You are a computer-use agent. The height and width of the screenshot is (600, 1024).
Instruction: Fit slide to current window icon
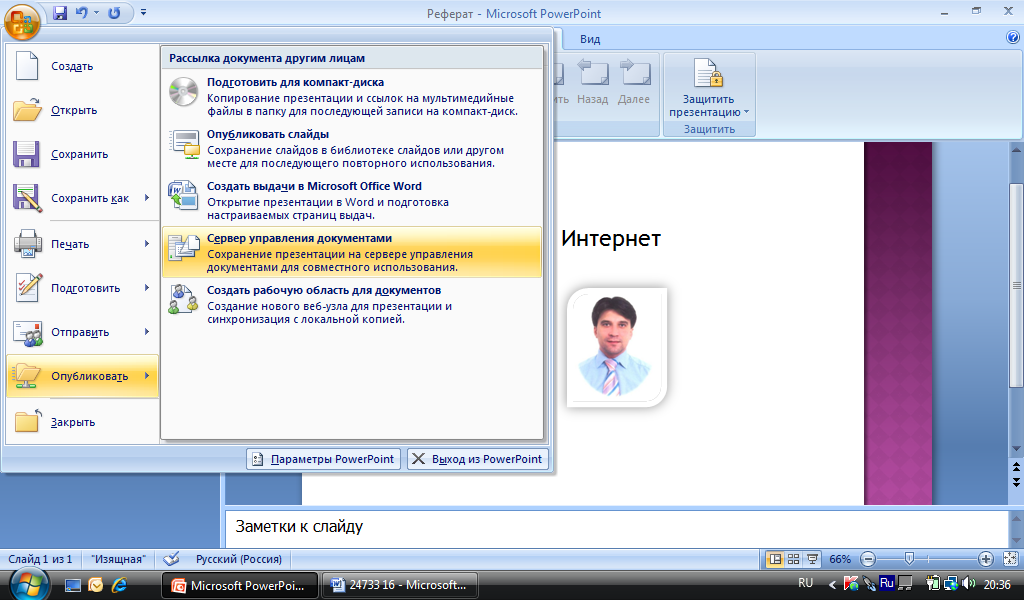(x=1010, y=559)
